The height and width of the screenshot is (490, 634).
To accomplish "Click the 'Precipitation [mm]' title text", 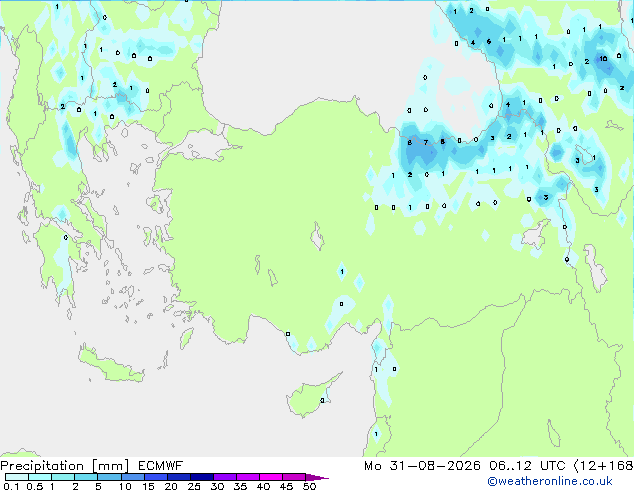I will click(65, 466).
